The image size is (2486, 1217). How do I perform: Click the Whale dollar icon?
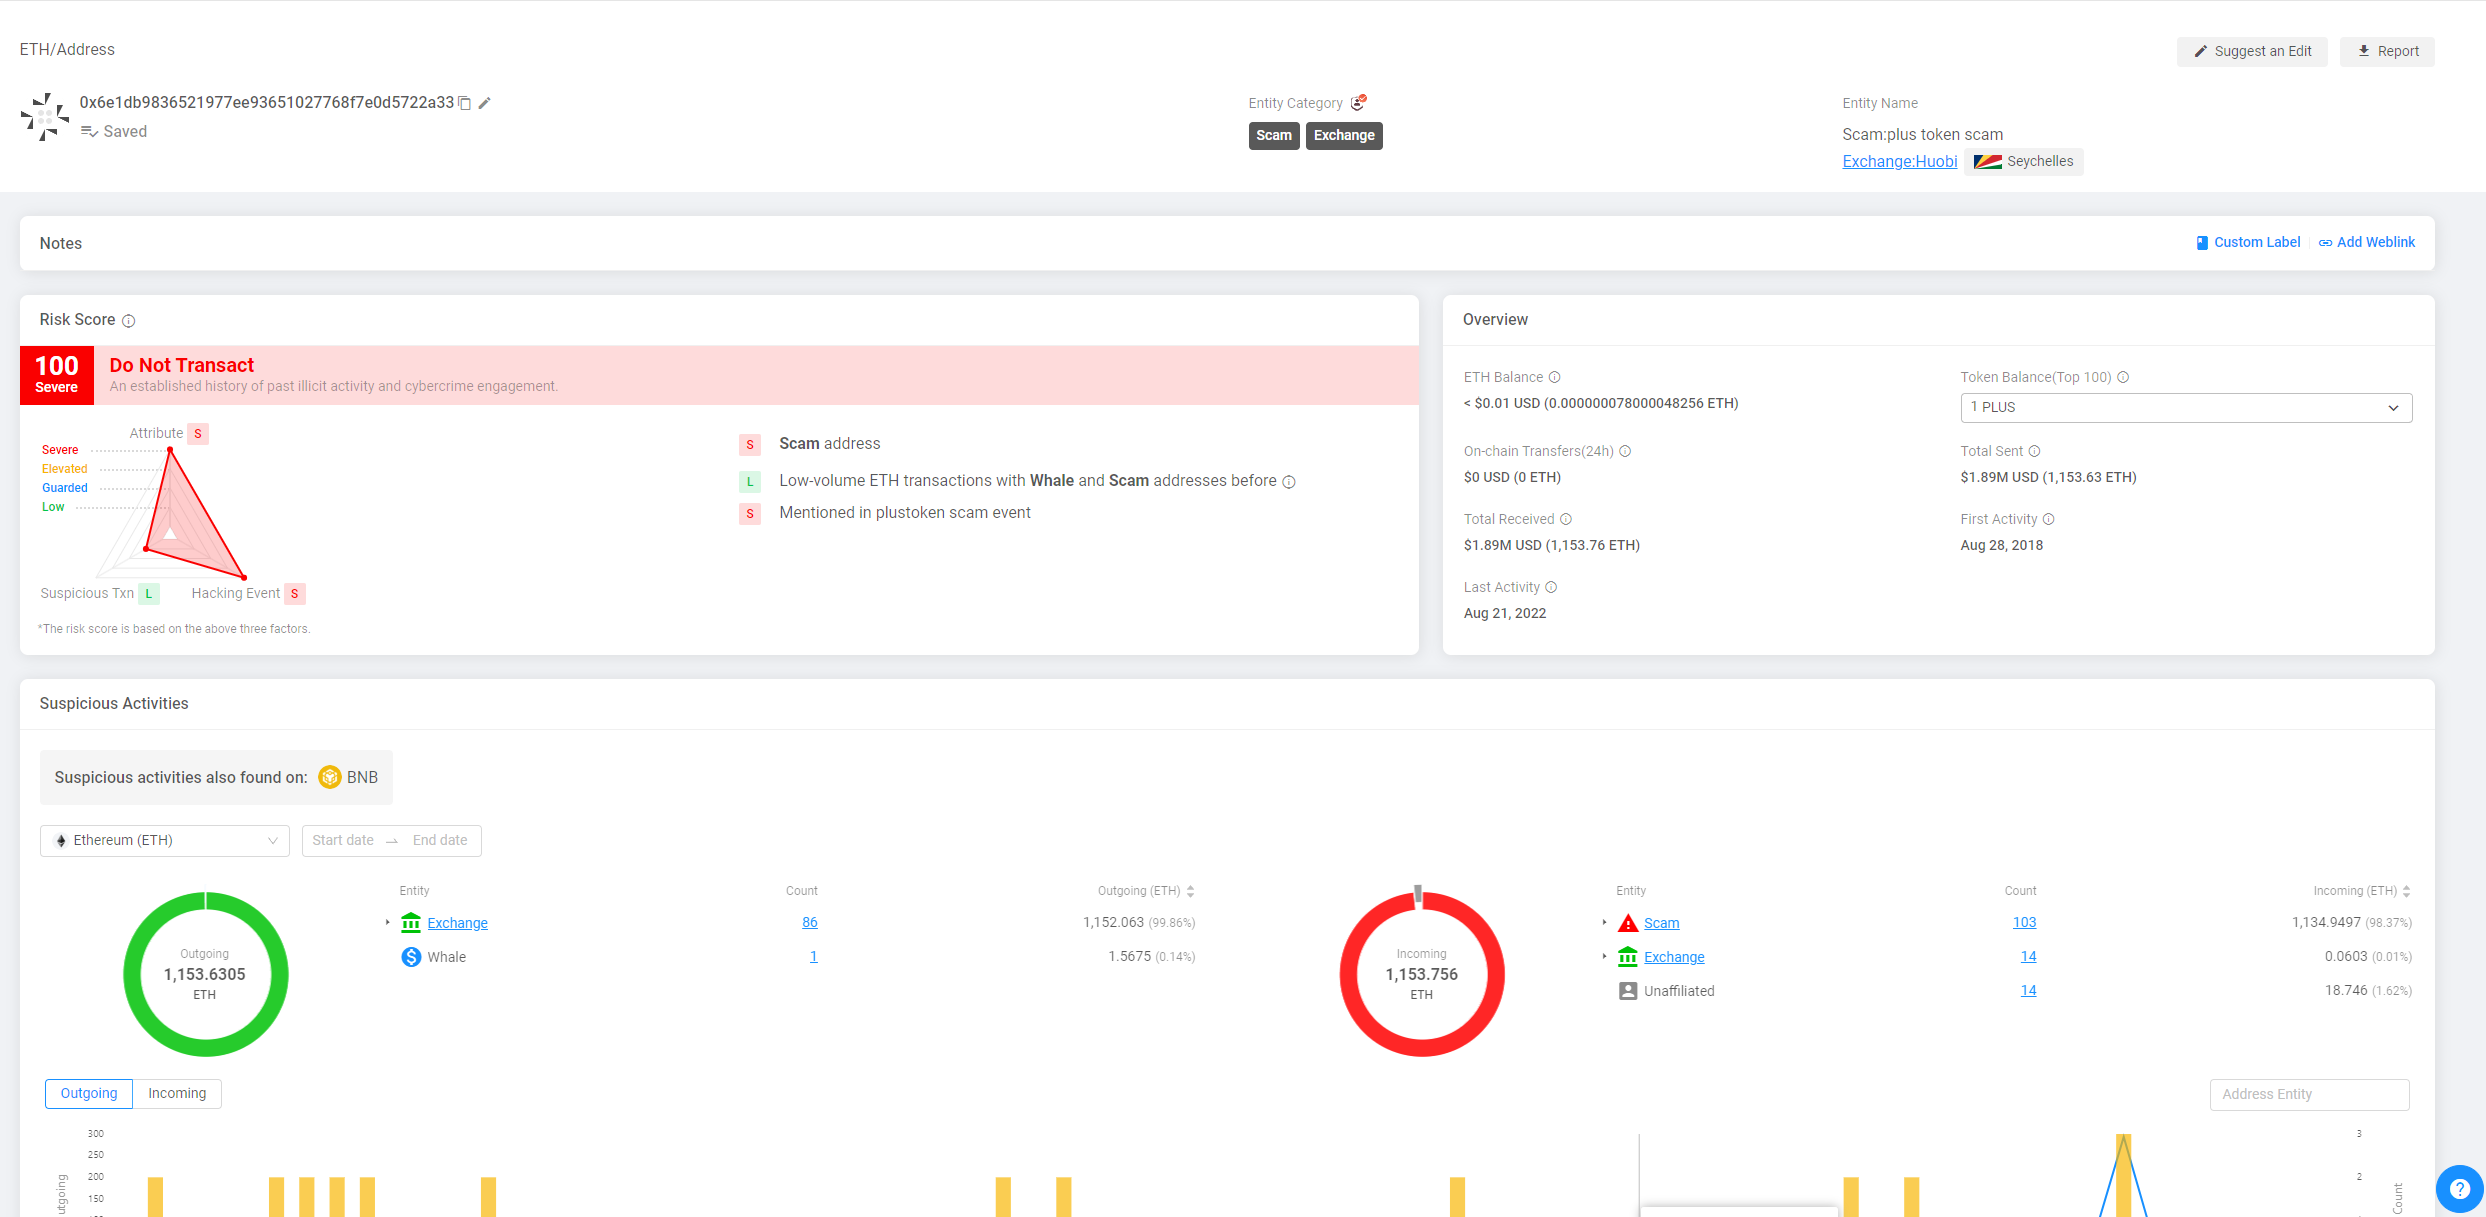click(x=411, y=957)
